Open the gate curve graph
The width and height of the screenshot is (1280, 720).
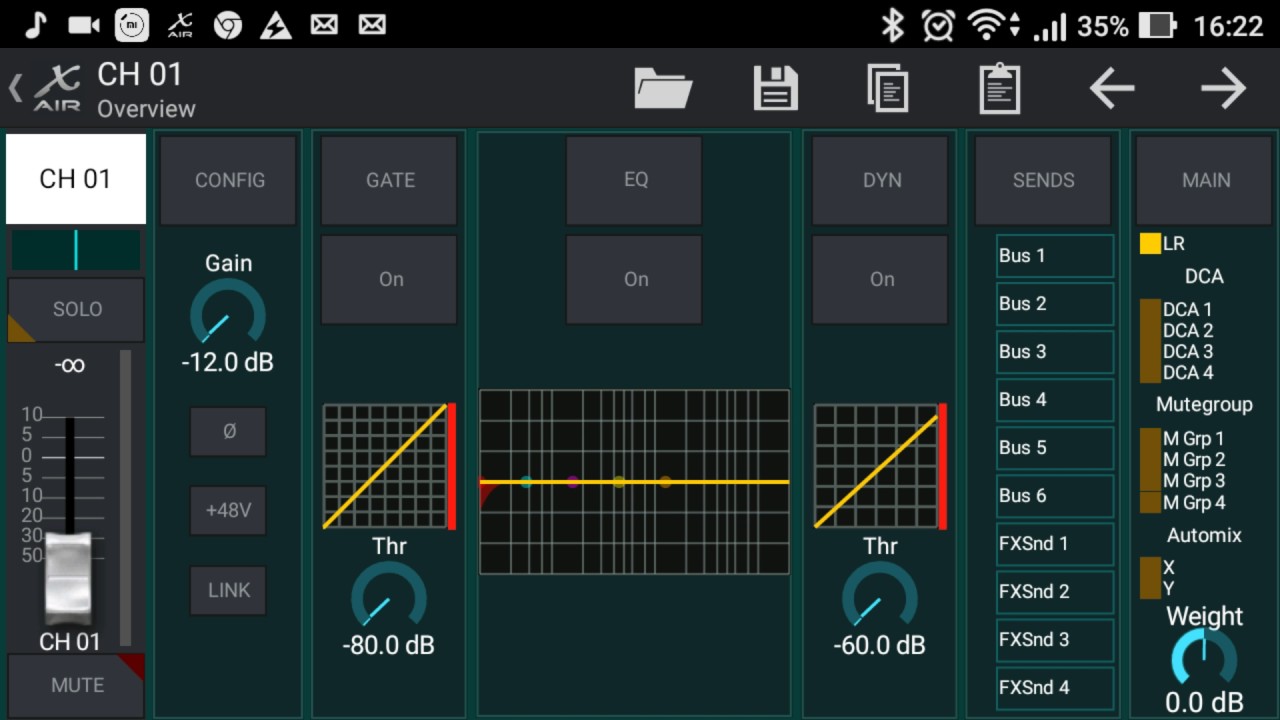tap(389, 466)
